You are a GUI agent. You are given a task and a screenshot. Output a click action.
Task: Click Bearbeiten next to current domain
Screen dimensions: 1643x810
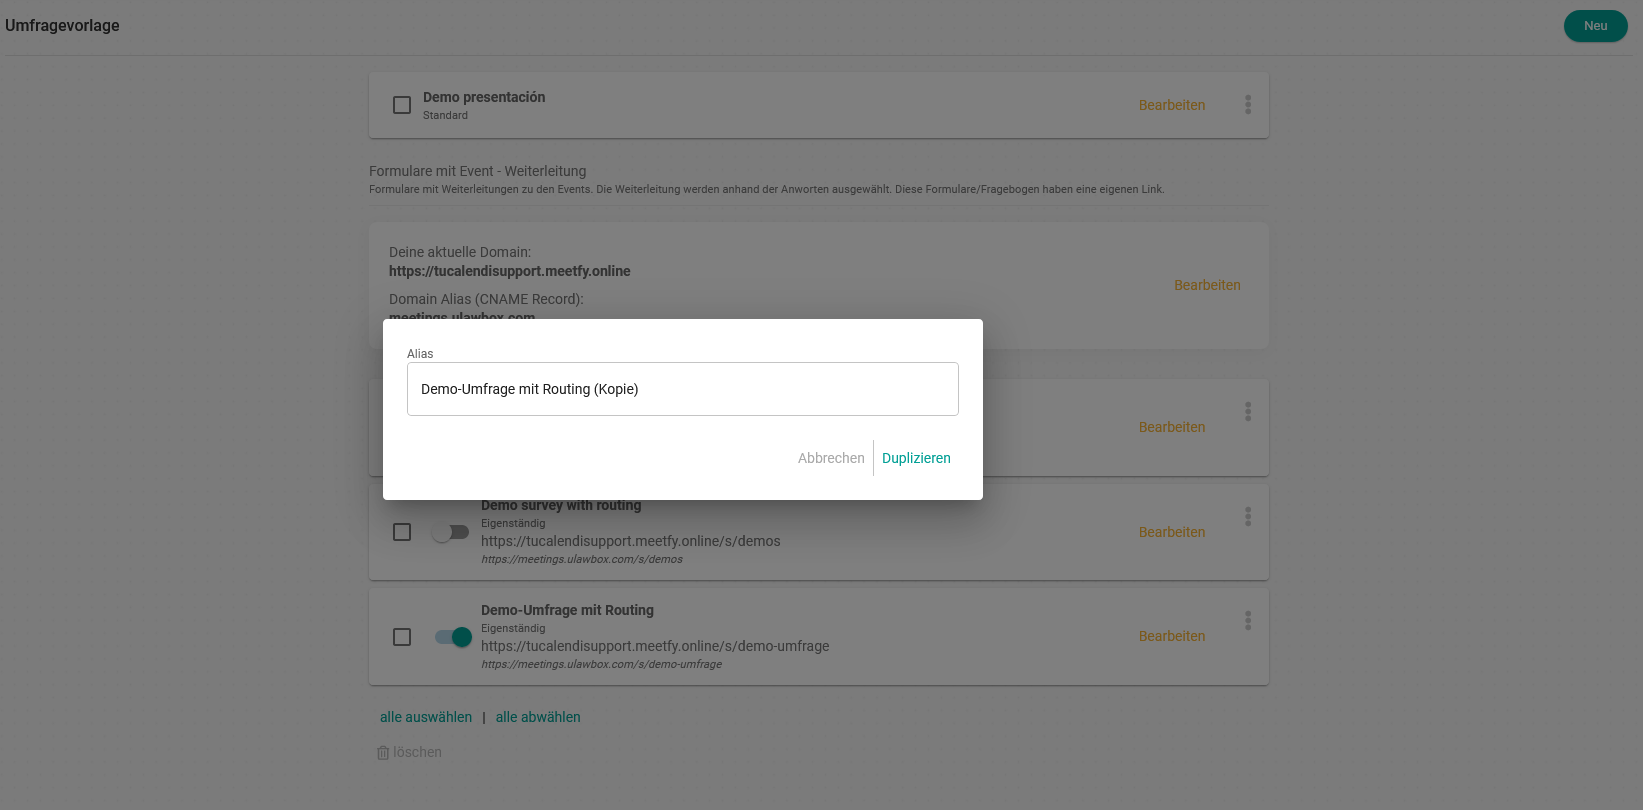(1207, 285)
